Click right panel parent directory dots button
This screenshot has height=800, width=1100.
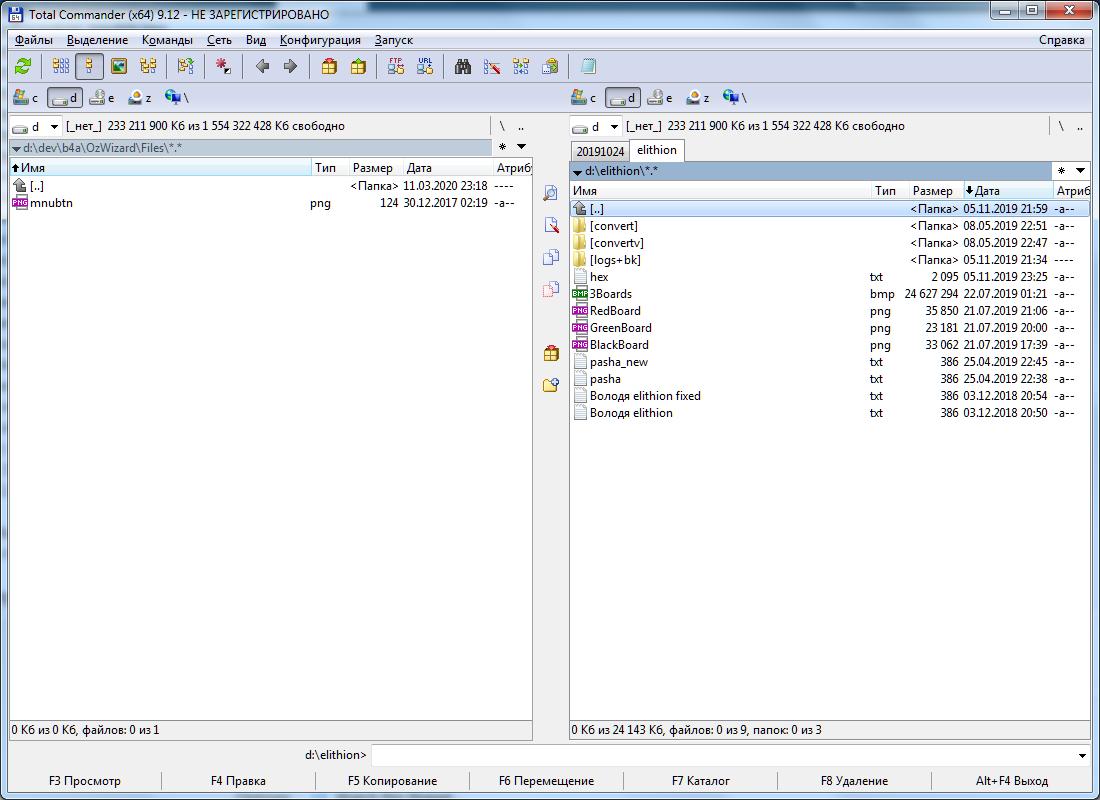pyautogui.click(x=1080, y=126)
